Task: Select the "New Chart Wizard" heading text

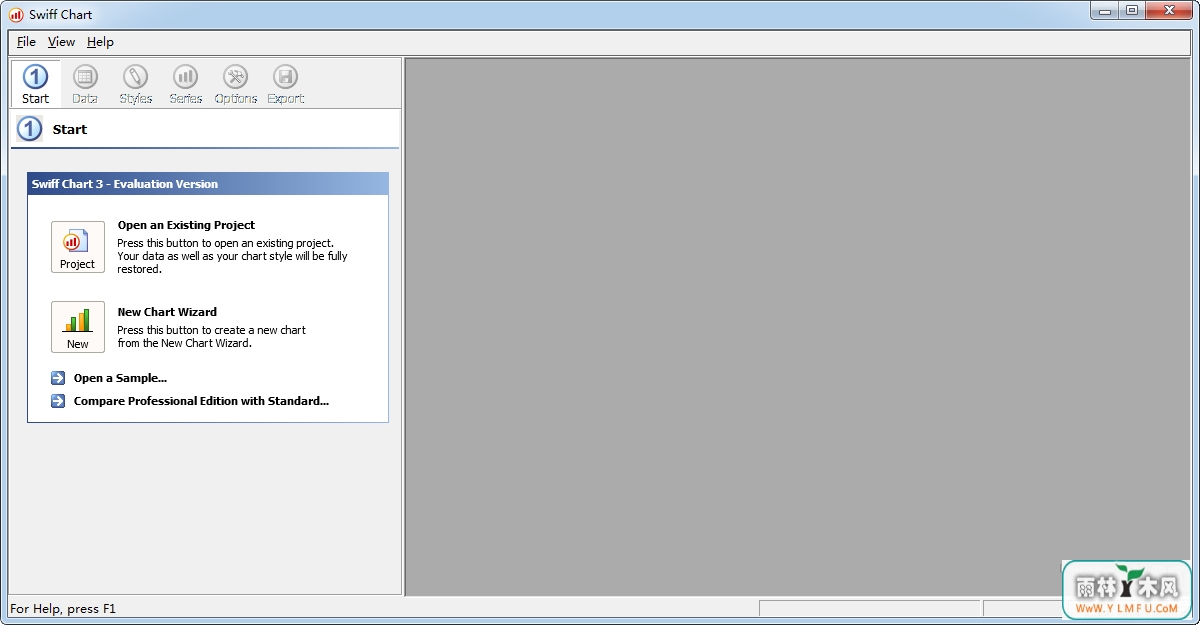Action: tap(167, 312)
